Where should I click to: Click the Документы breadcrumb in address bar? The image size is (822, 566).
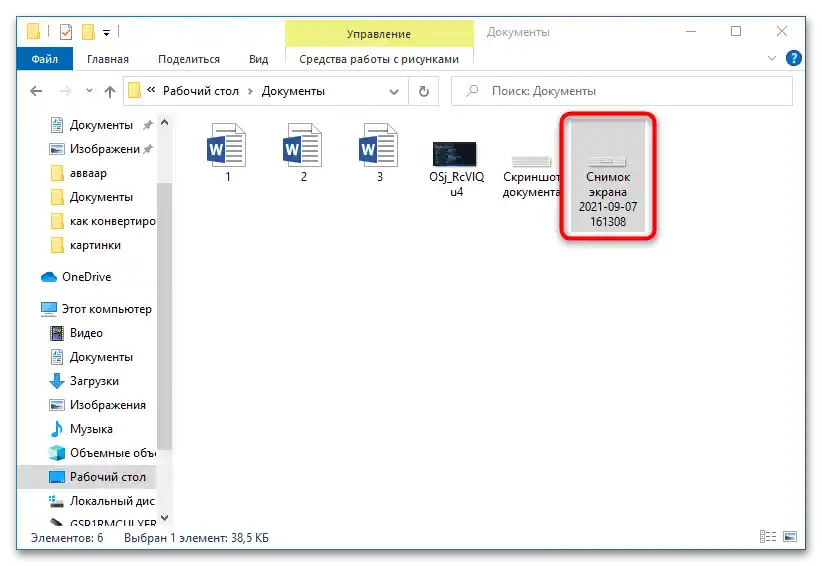point(293,91)
